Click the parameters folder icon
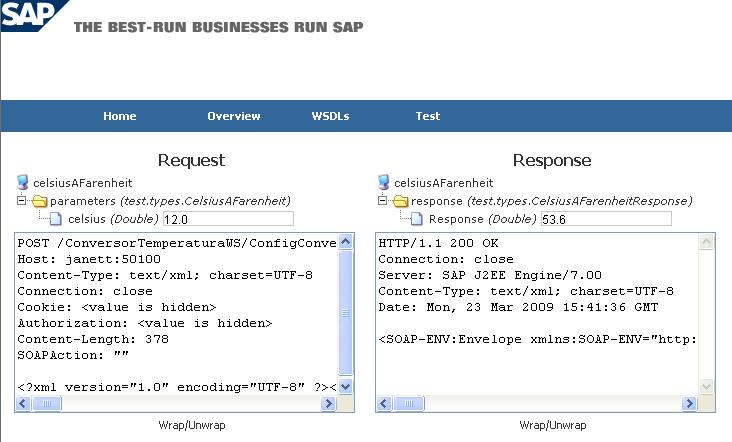732x442 pixels. (x=40, y=201)
